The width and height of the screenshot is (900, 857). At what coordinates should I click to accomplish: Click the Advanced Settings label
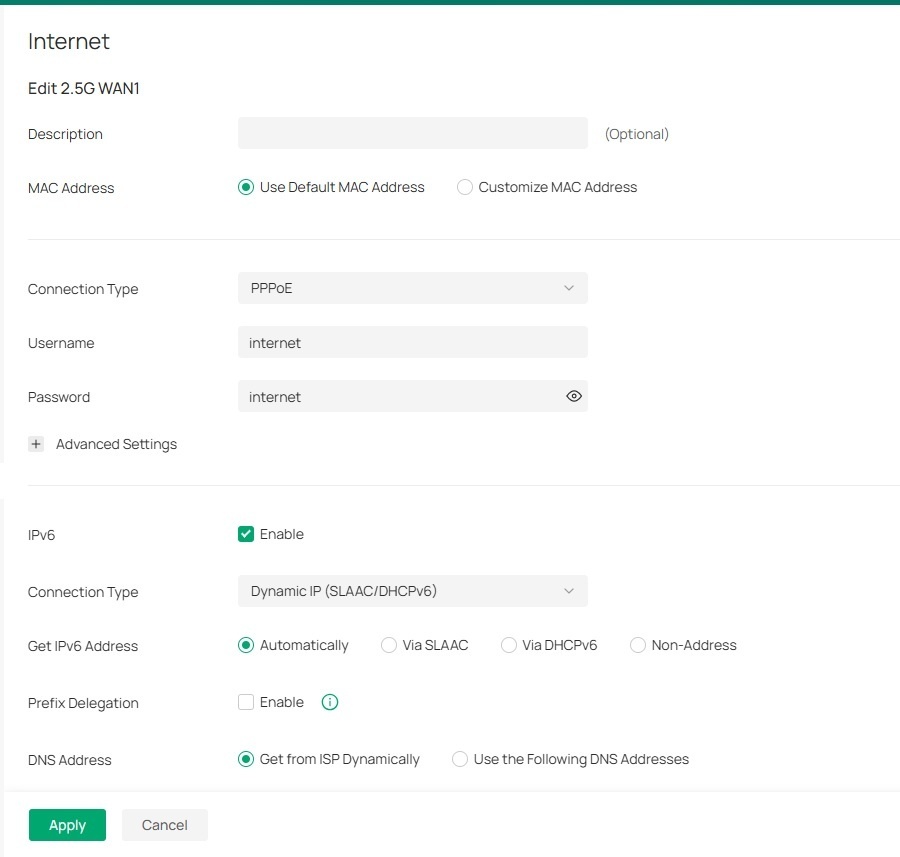tap(117, 444)
